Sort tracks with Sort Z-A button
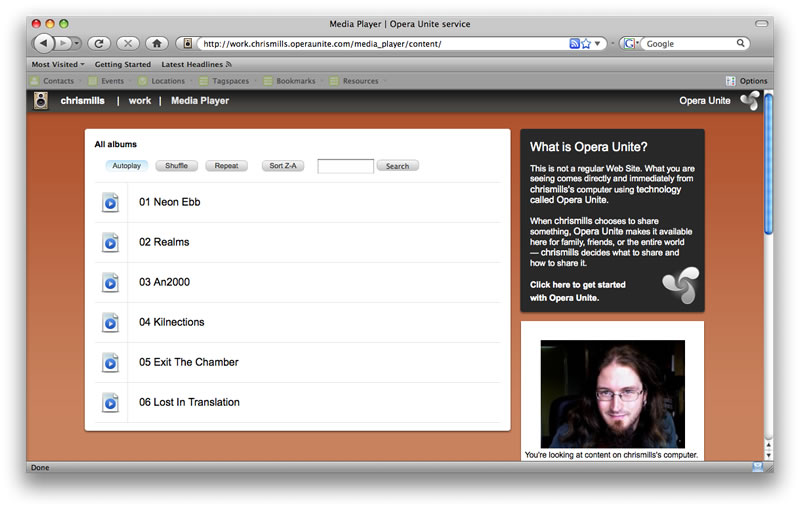 click(x=283, y=166)
